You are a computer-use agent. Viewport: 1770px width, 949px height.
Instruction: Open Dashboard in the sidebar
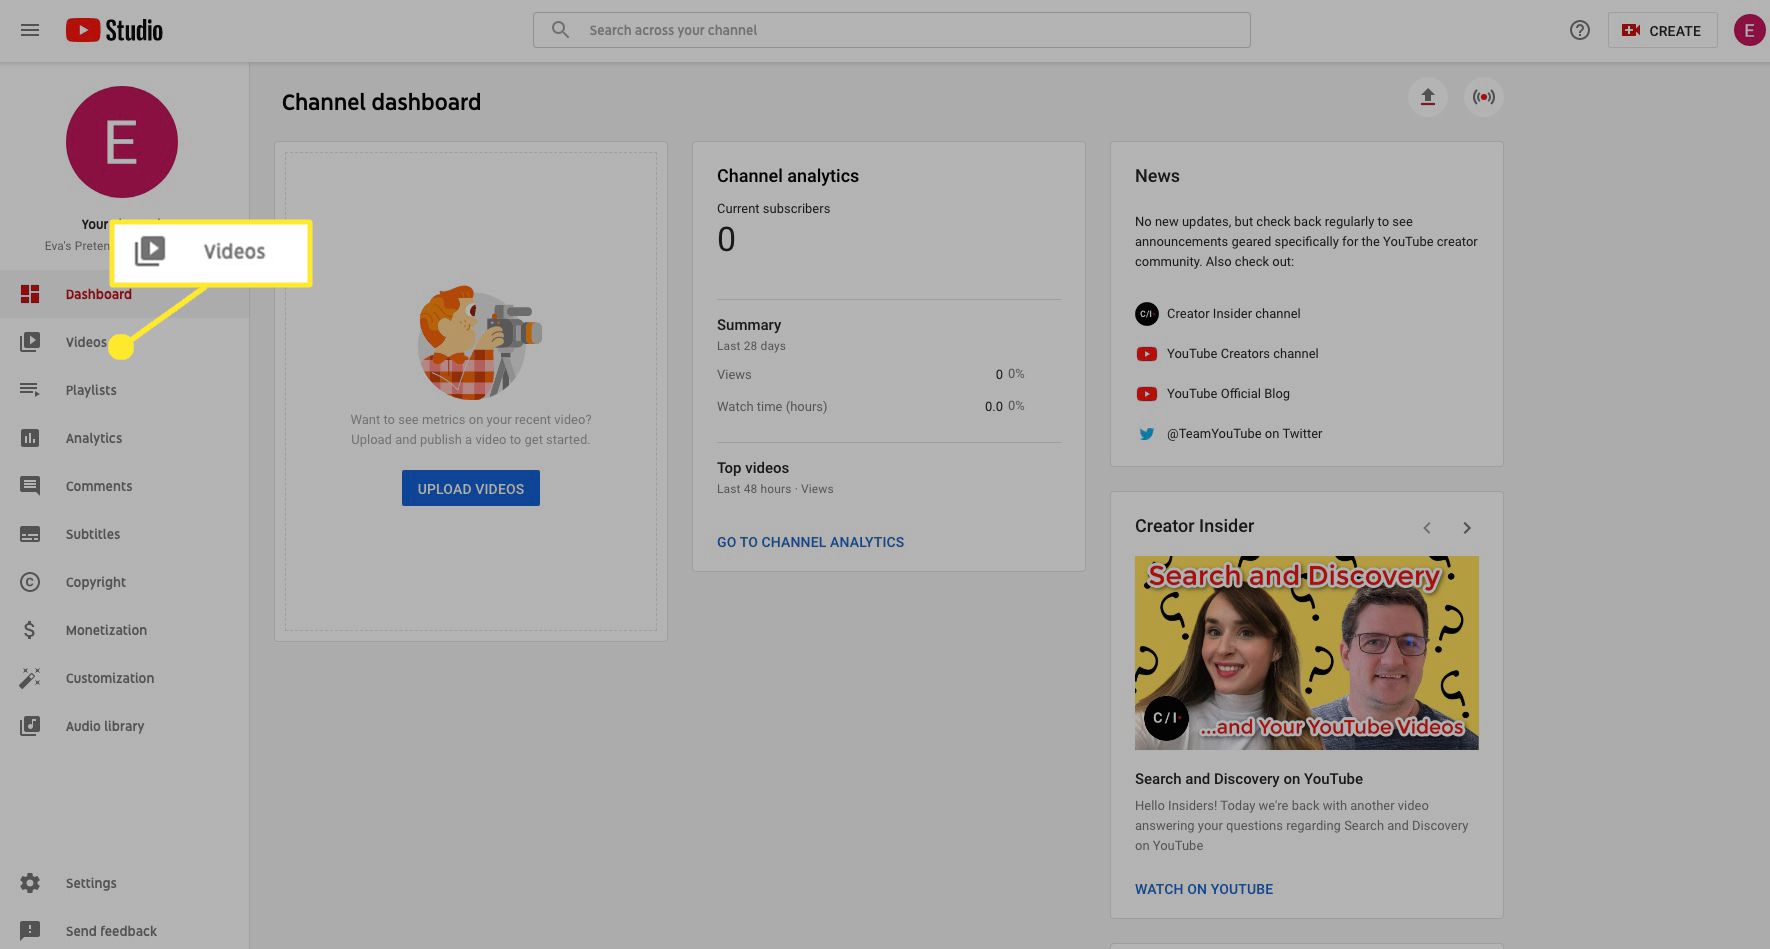point(124,294)
